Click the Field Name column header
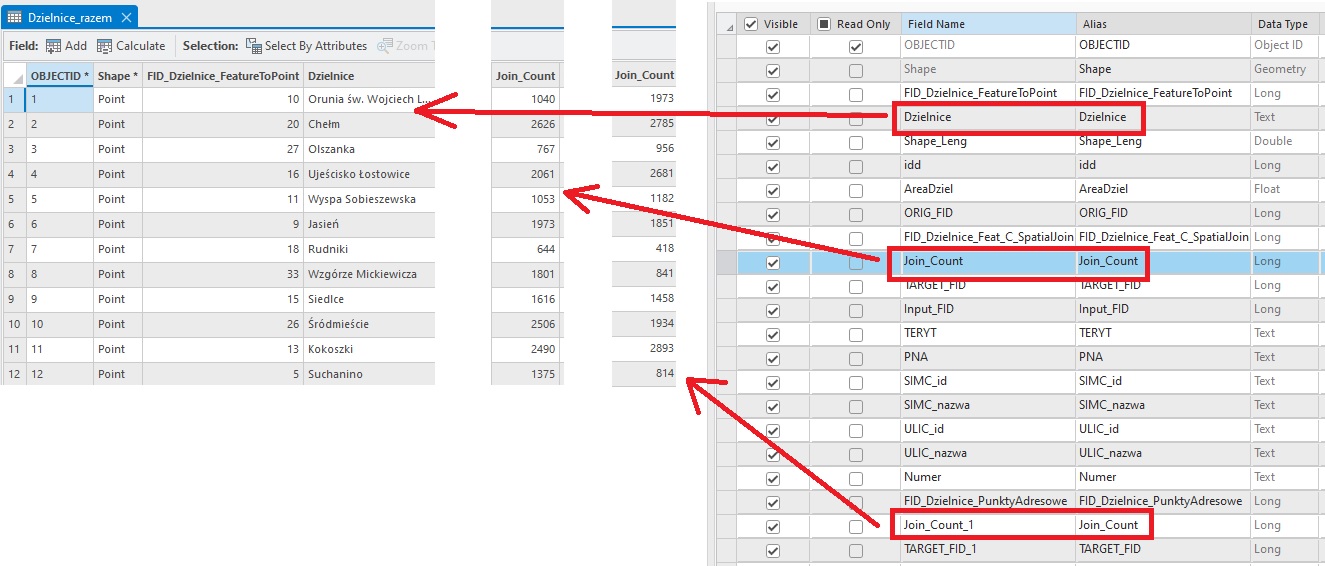 986,24
